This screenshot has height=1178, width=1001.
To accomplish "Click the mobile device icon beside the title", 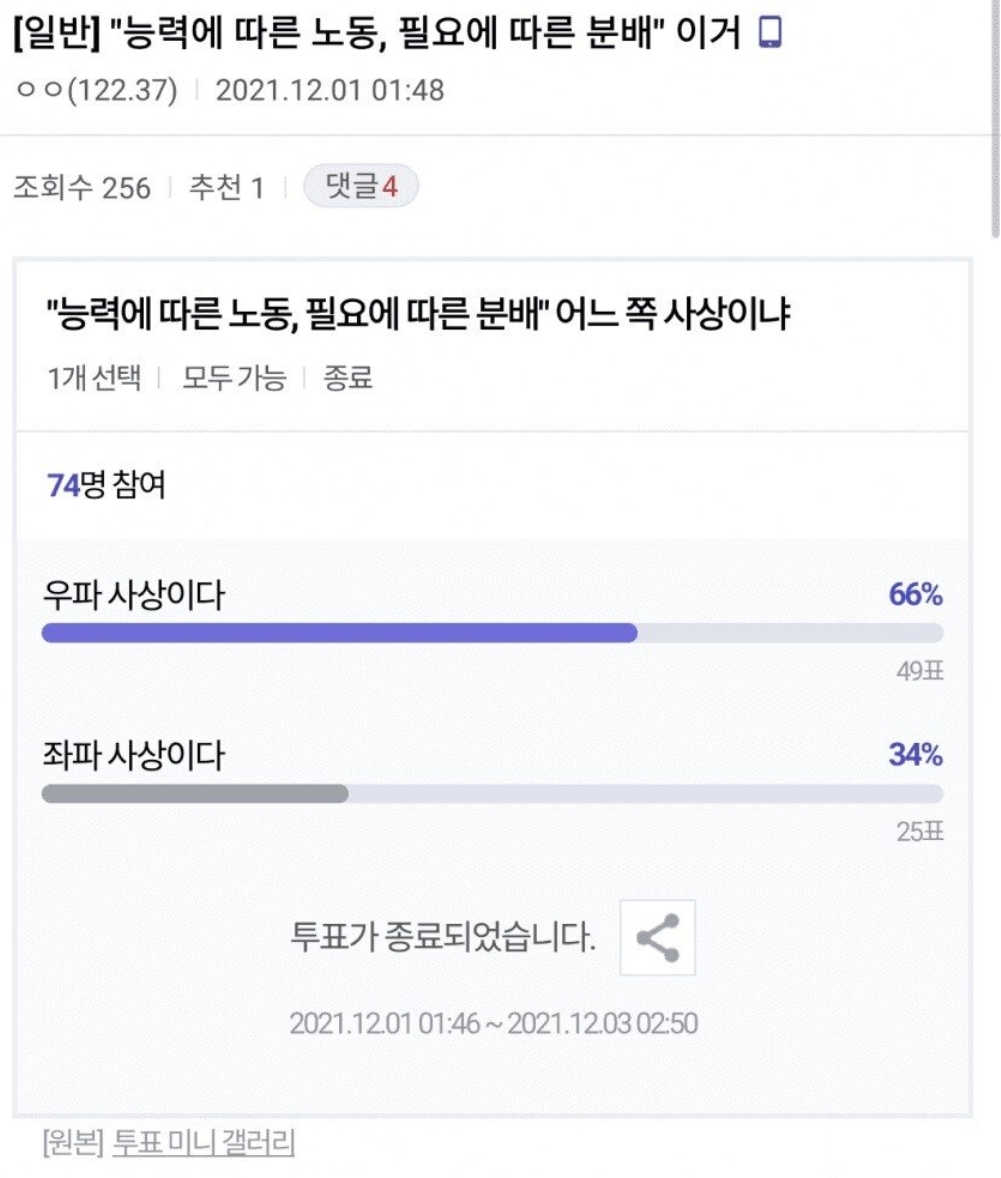I will pyautogui.click(x=769, y=33).
